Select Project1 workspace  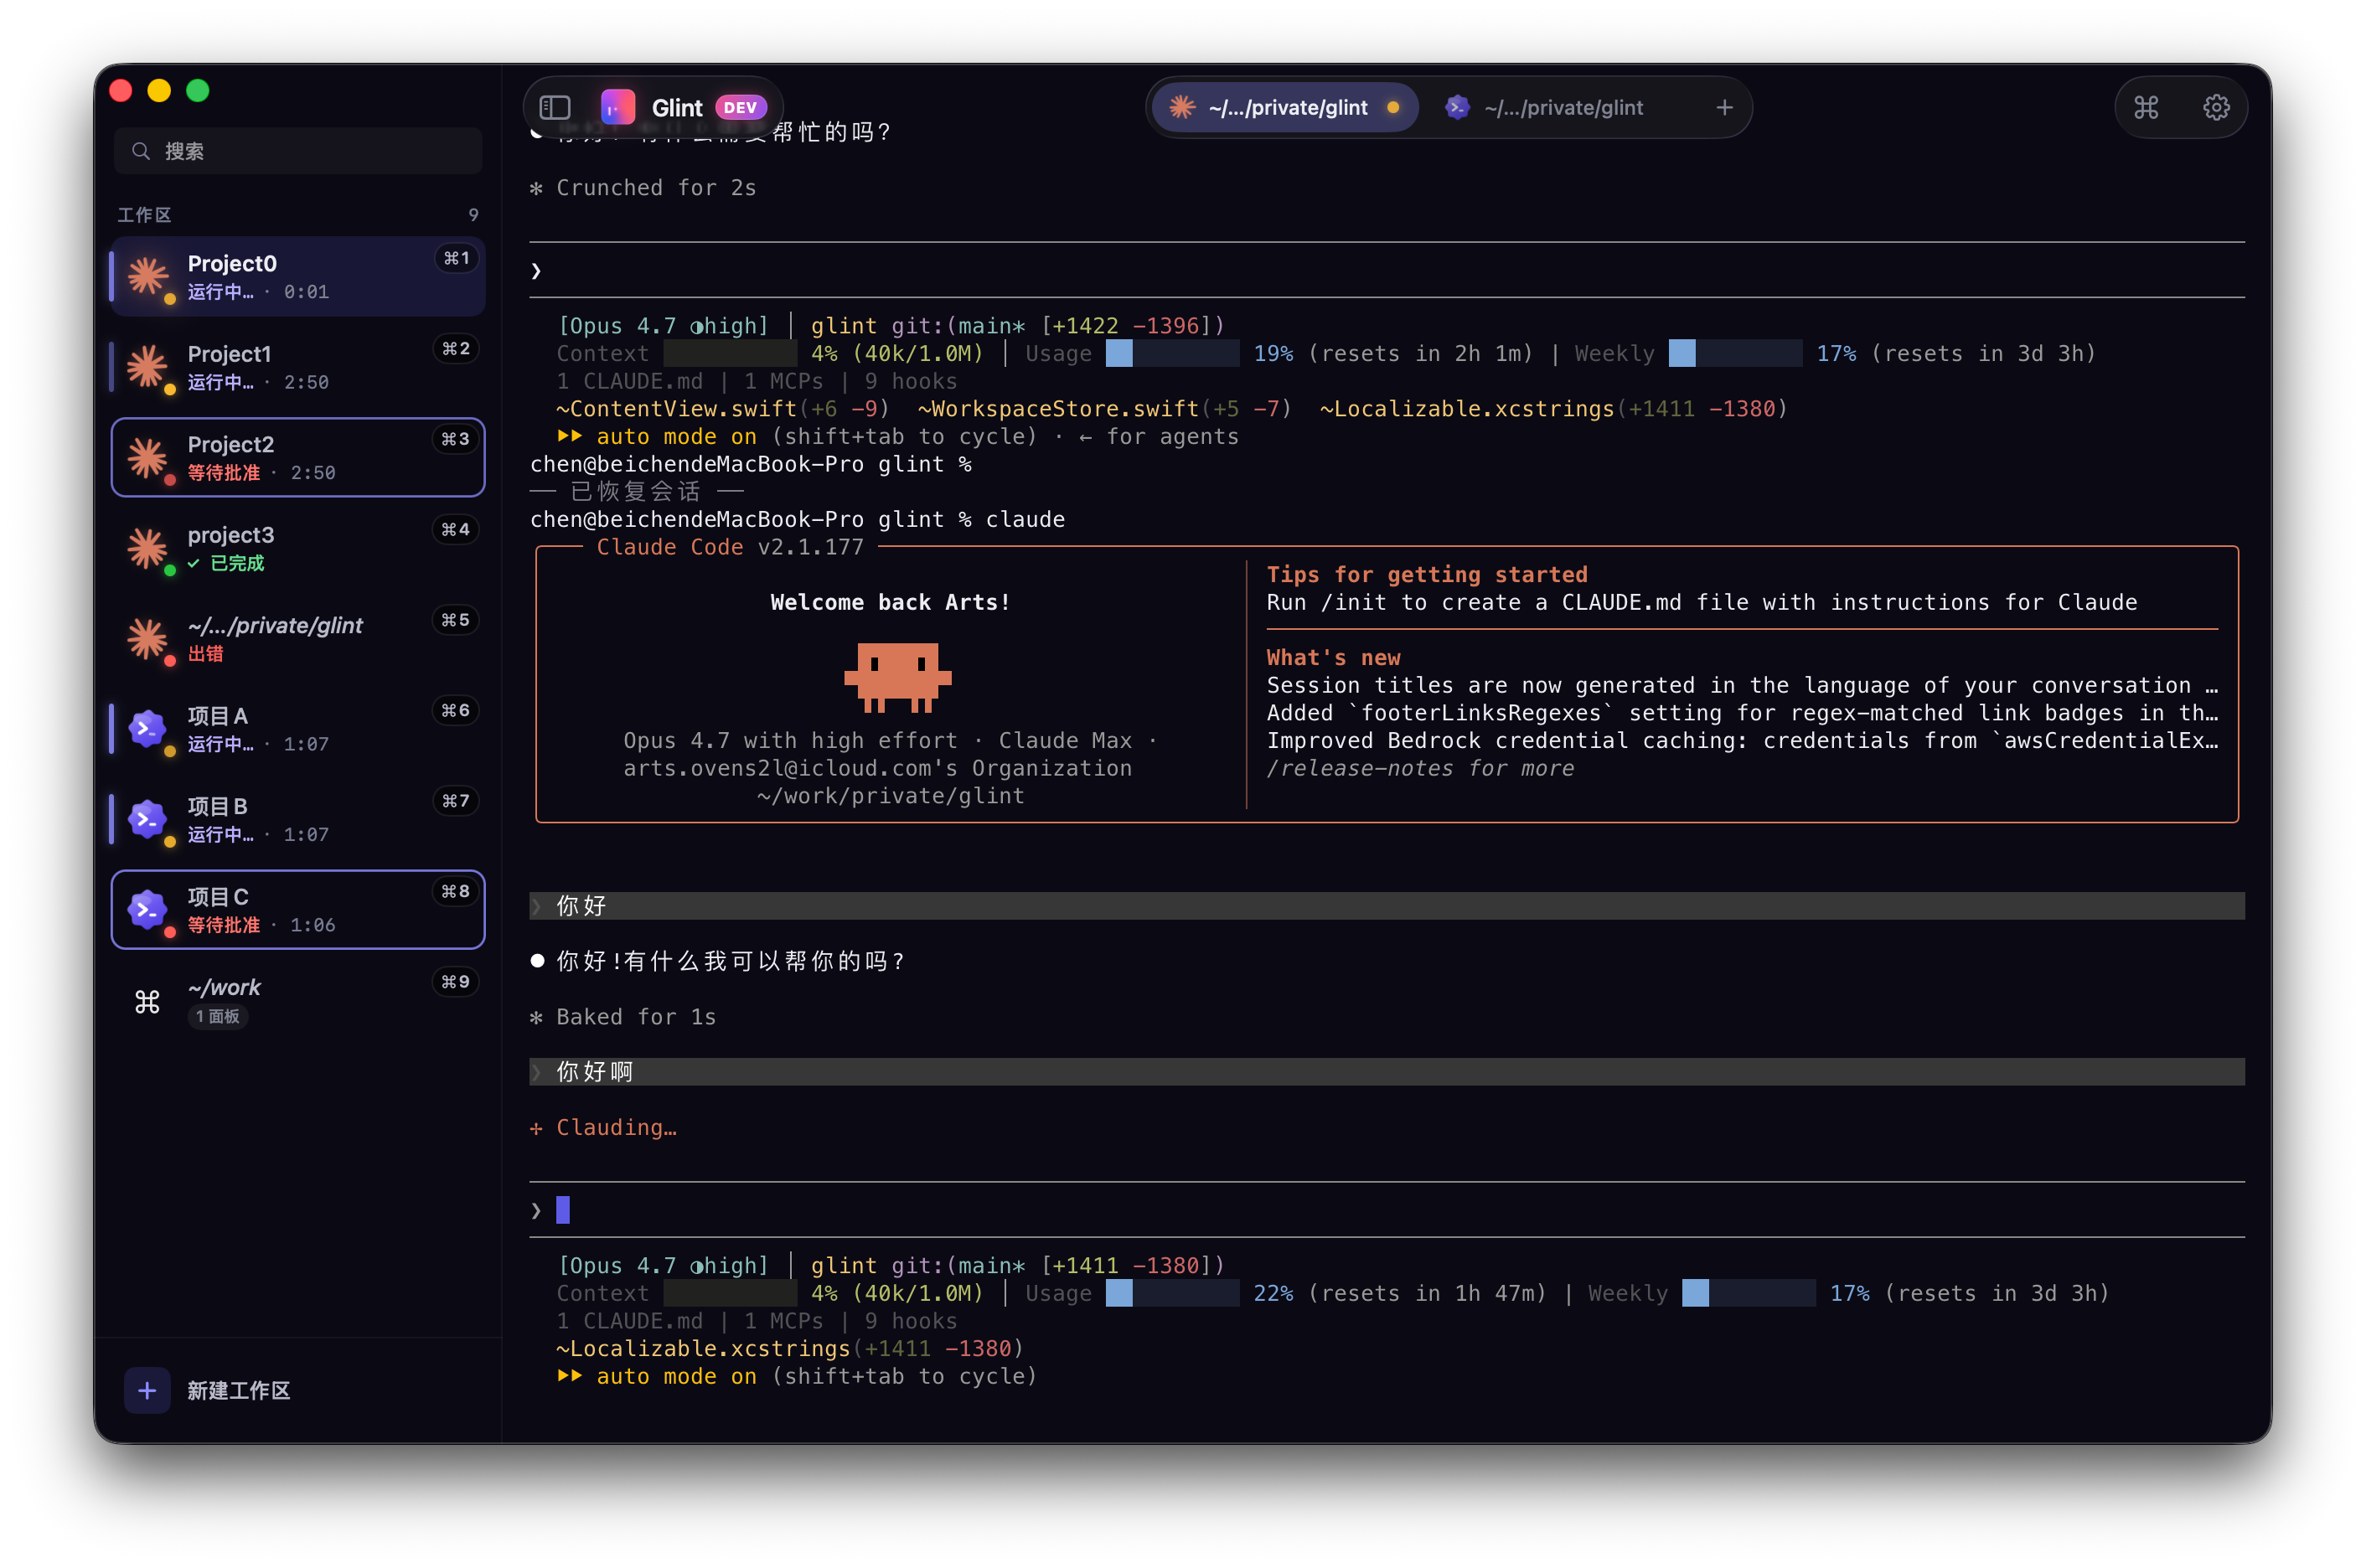pyautogui.click(x=298, y=367)
